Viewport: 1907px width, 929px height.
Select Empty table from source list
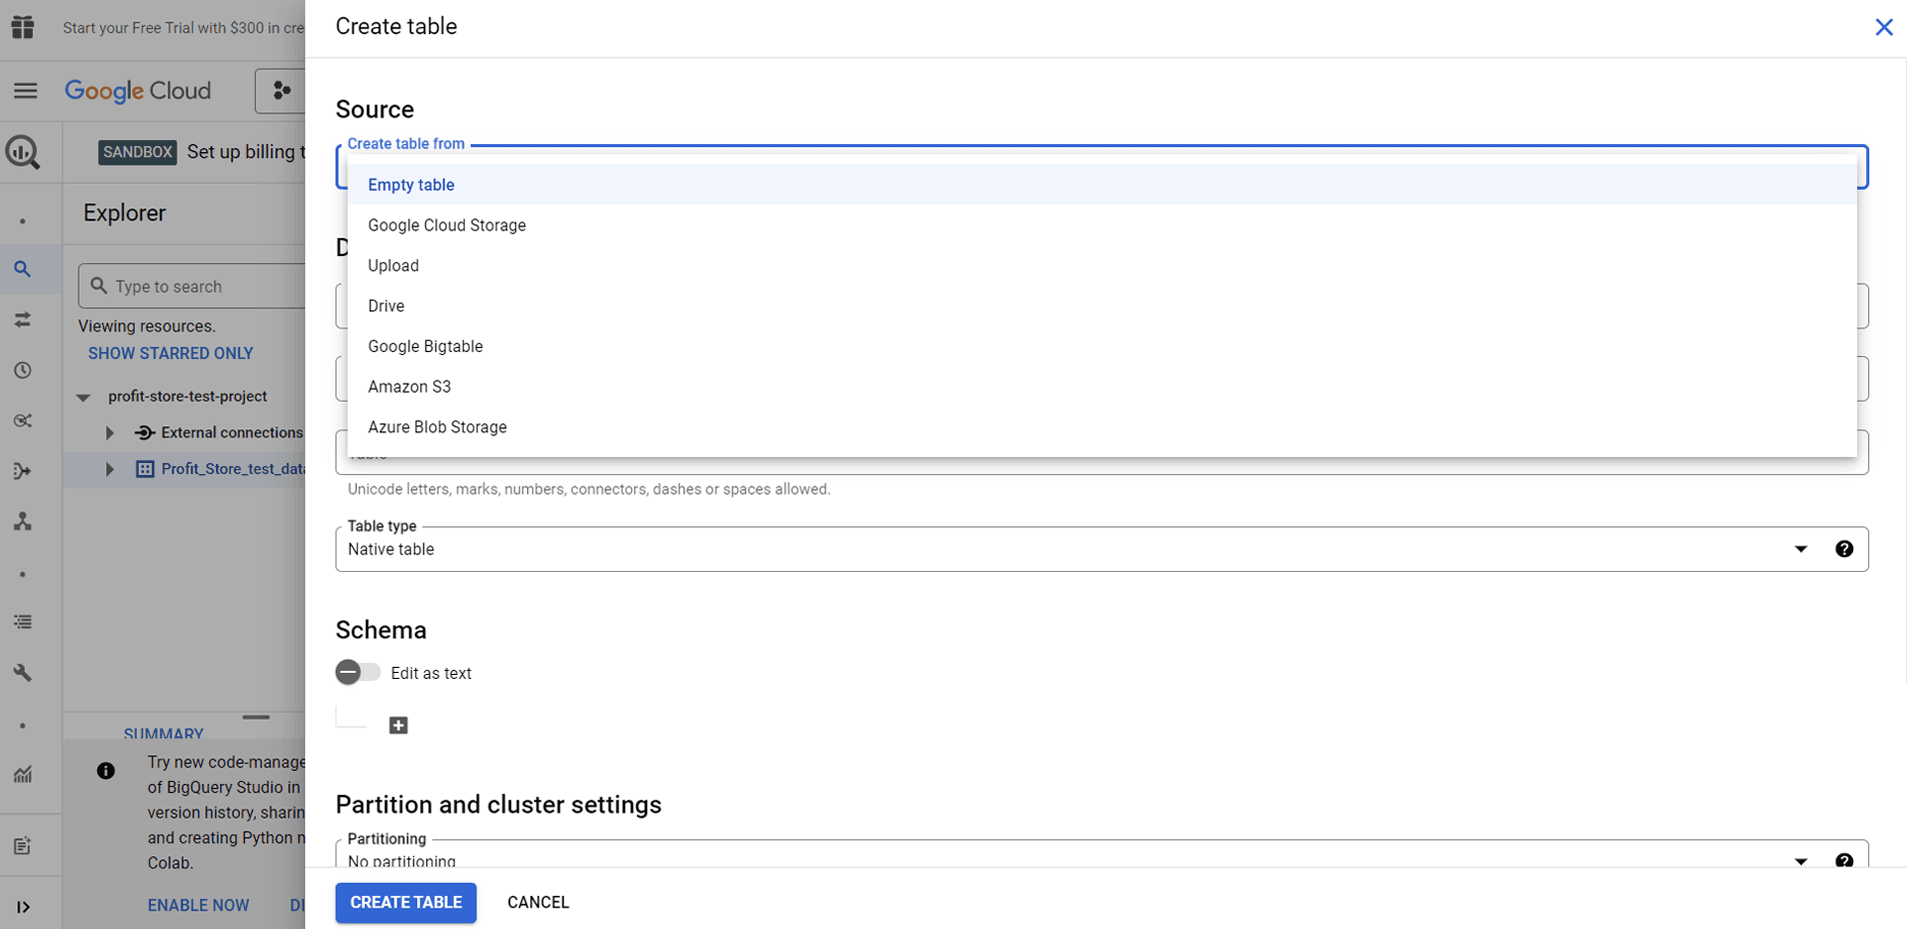[x=1101, y=185]
